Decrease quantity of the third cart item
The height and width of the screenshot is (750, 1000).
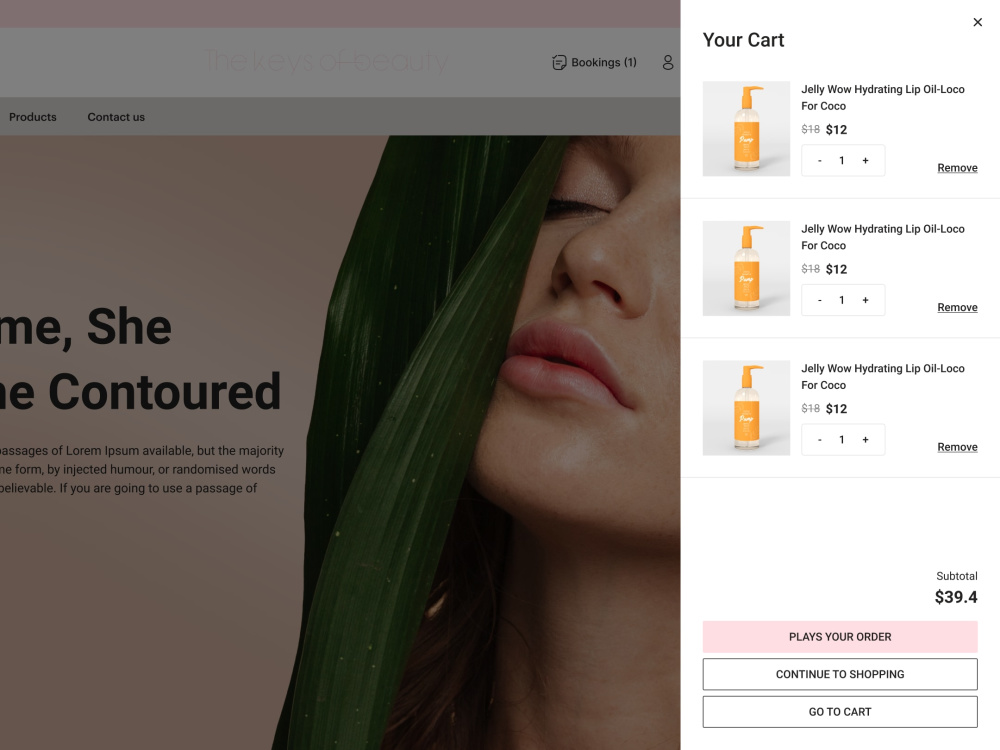820,440
